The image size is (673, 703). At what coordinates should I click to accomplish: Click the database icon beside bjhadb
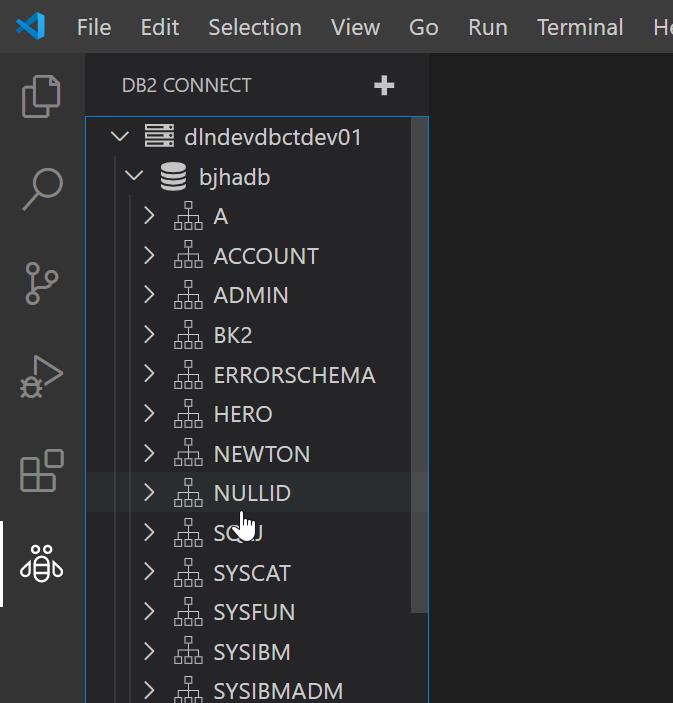(174, 177)
